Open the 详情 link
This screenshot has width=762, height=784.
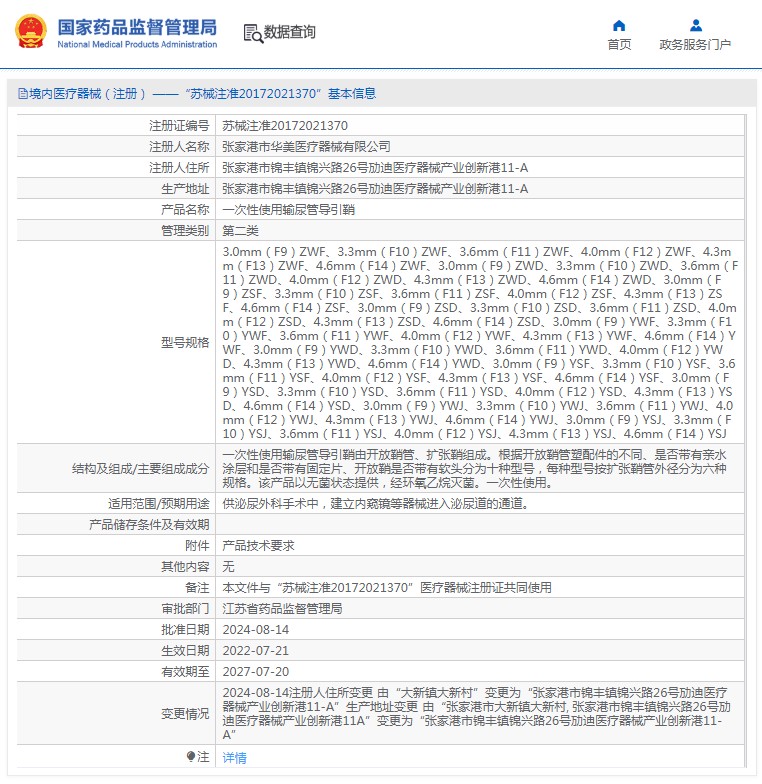[234, 758]
